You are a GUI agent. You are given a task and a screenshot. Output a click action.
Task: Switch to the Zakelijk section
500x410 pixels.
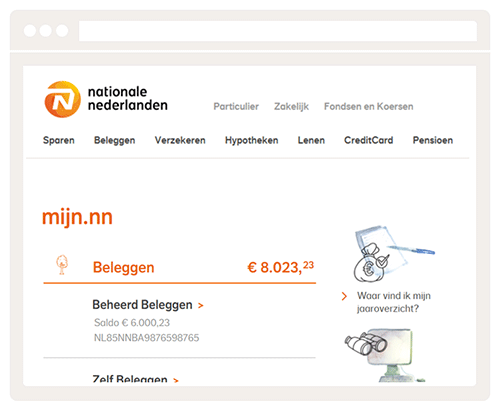[291, 106]
